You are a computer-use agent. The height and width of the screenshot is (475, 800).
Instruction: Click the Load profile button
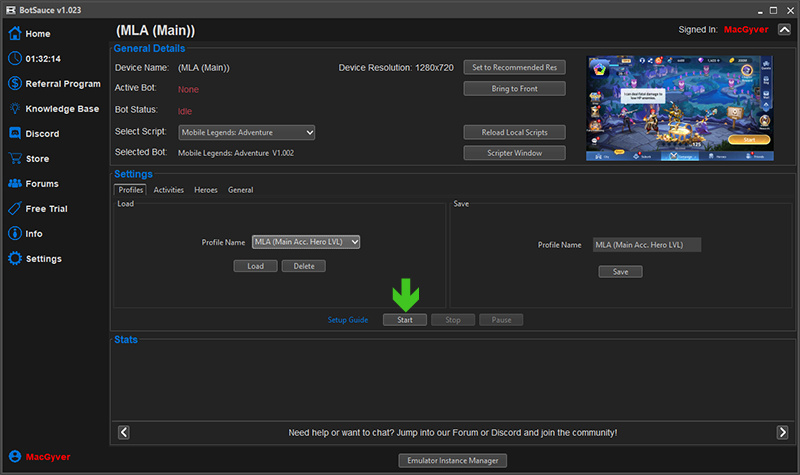coord(256,266)
